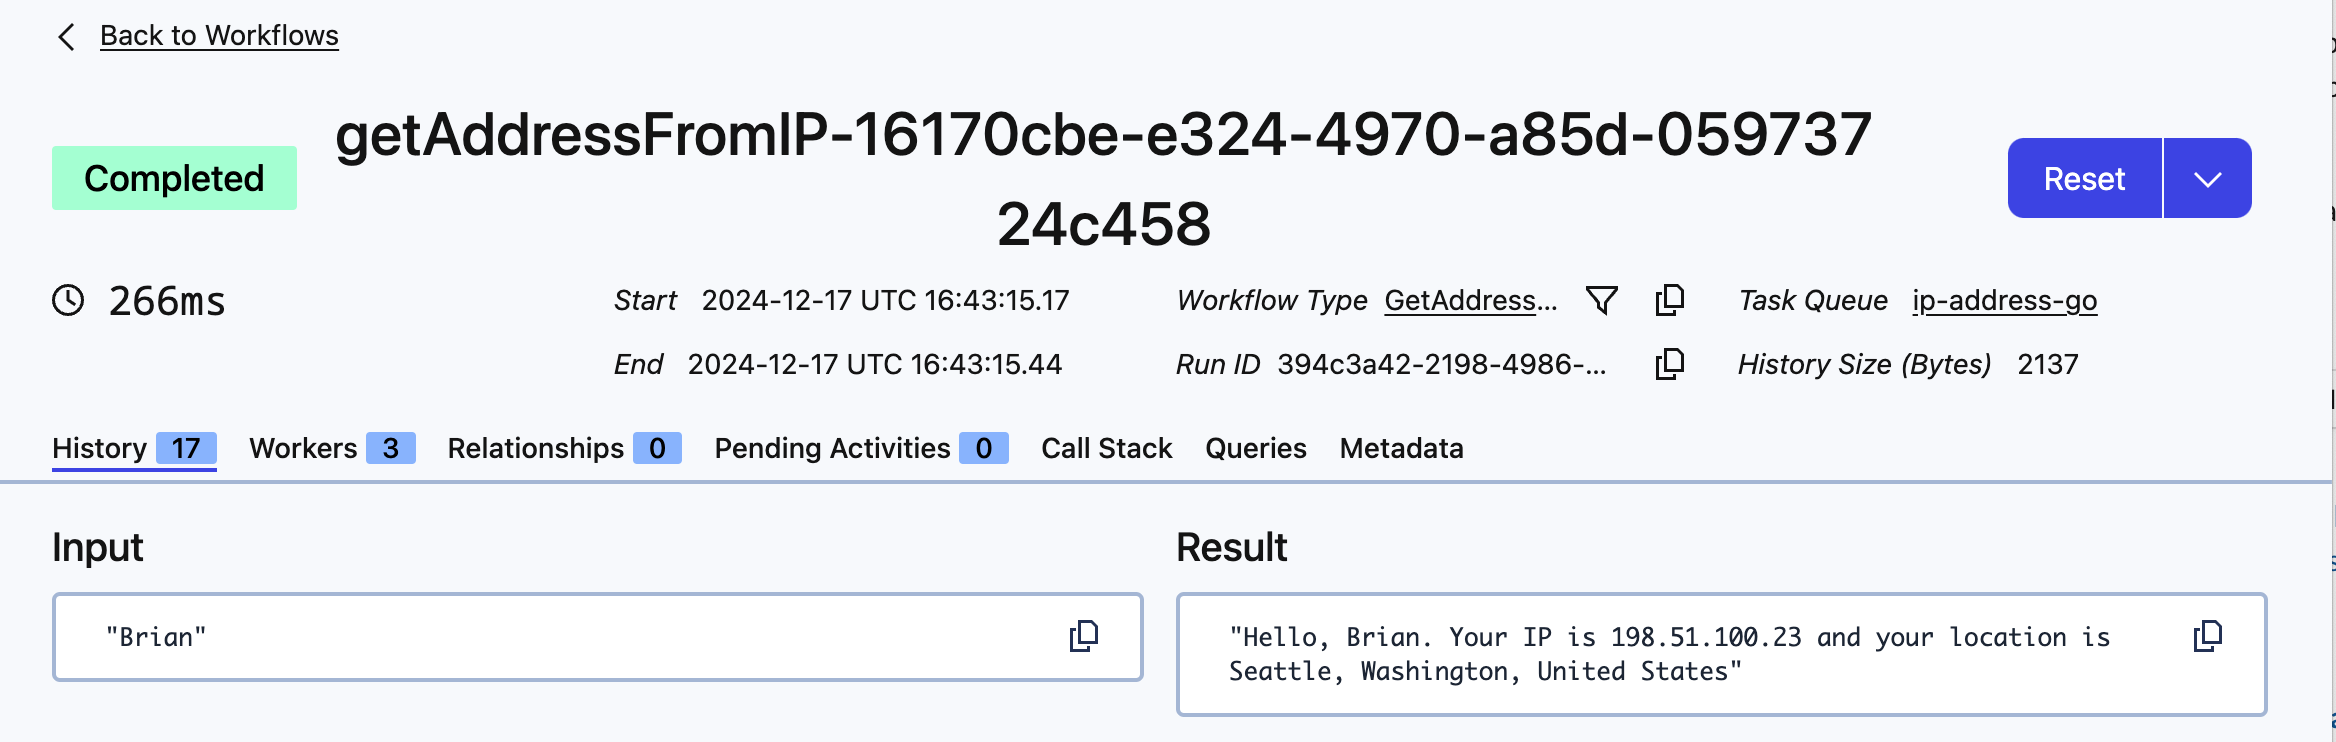2336x742 pixels.
Task: Copy the Workflow Type to clipboard
Action: (x=1670, y=299)
